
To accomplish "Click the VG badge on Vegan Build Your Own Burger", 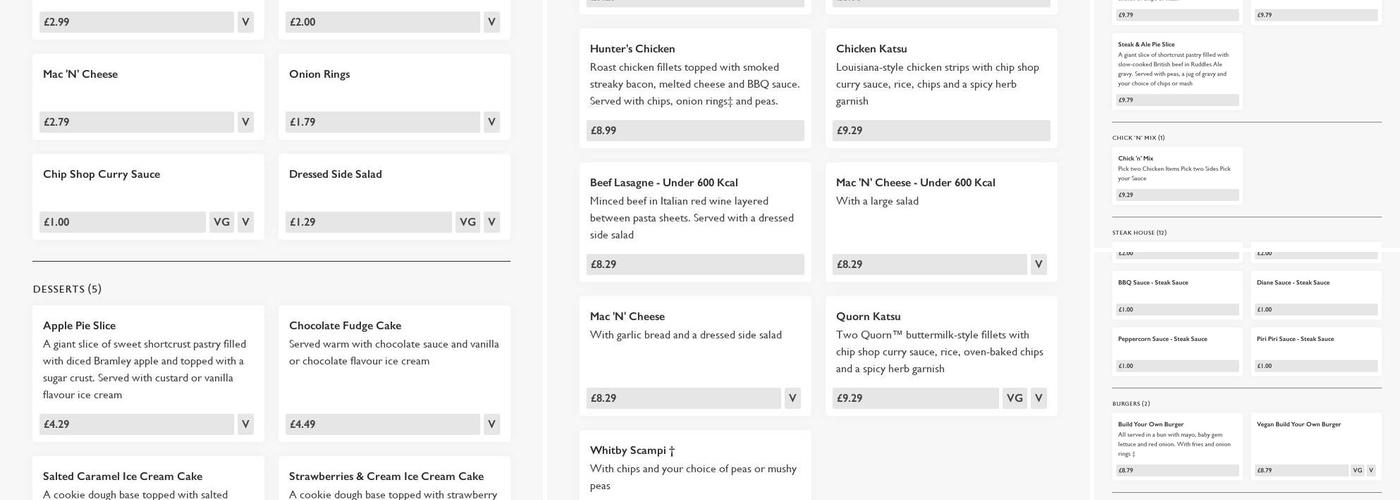I will pos(1357,470).
